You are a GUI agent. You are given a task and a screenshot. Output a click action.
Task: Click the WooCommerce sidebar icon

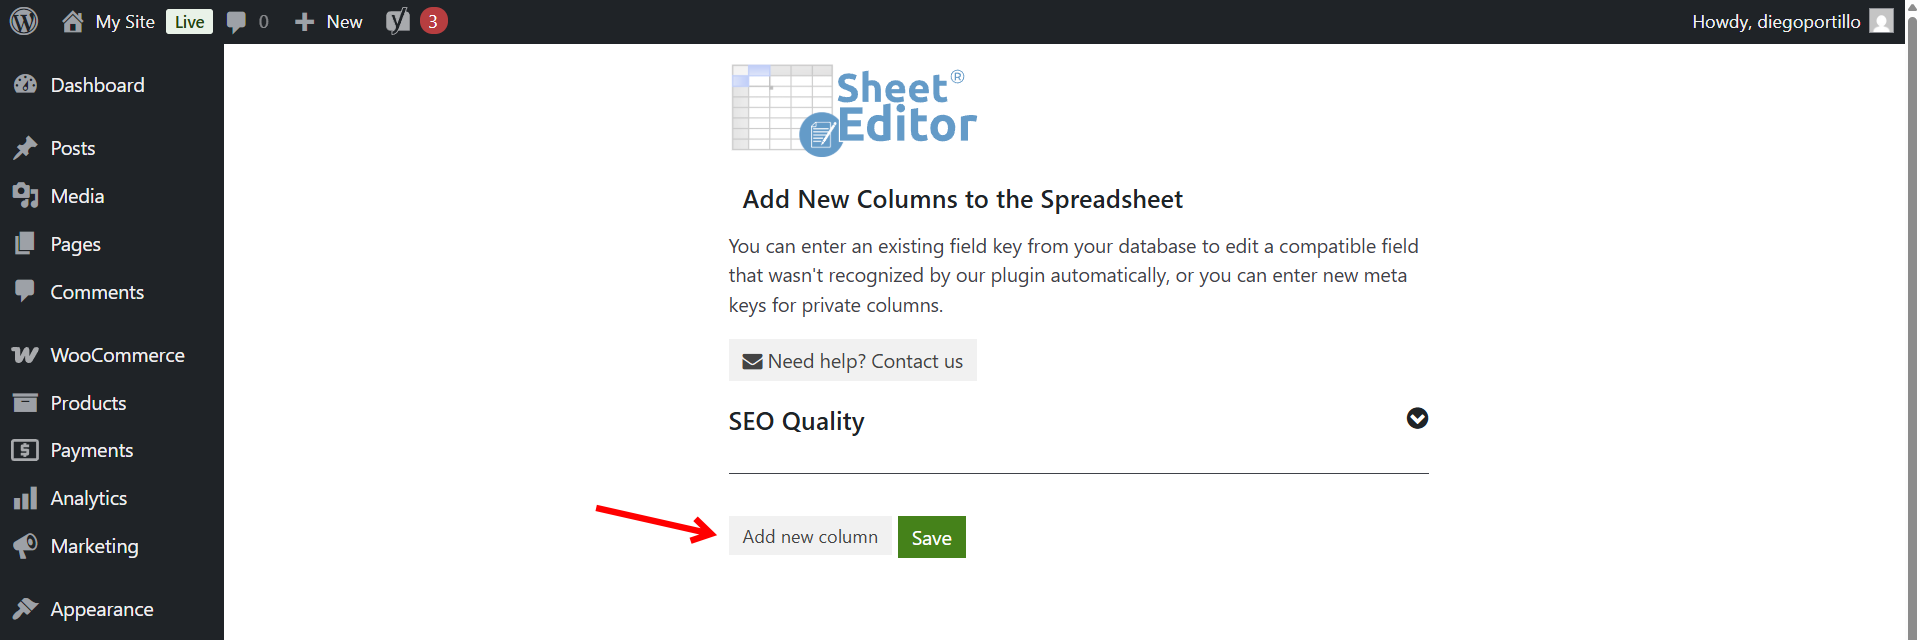pos(25,355)
